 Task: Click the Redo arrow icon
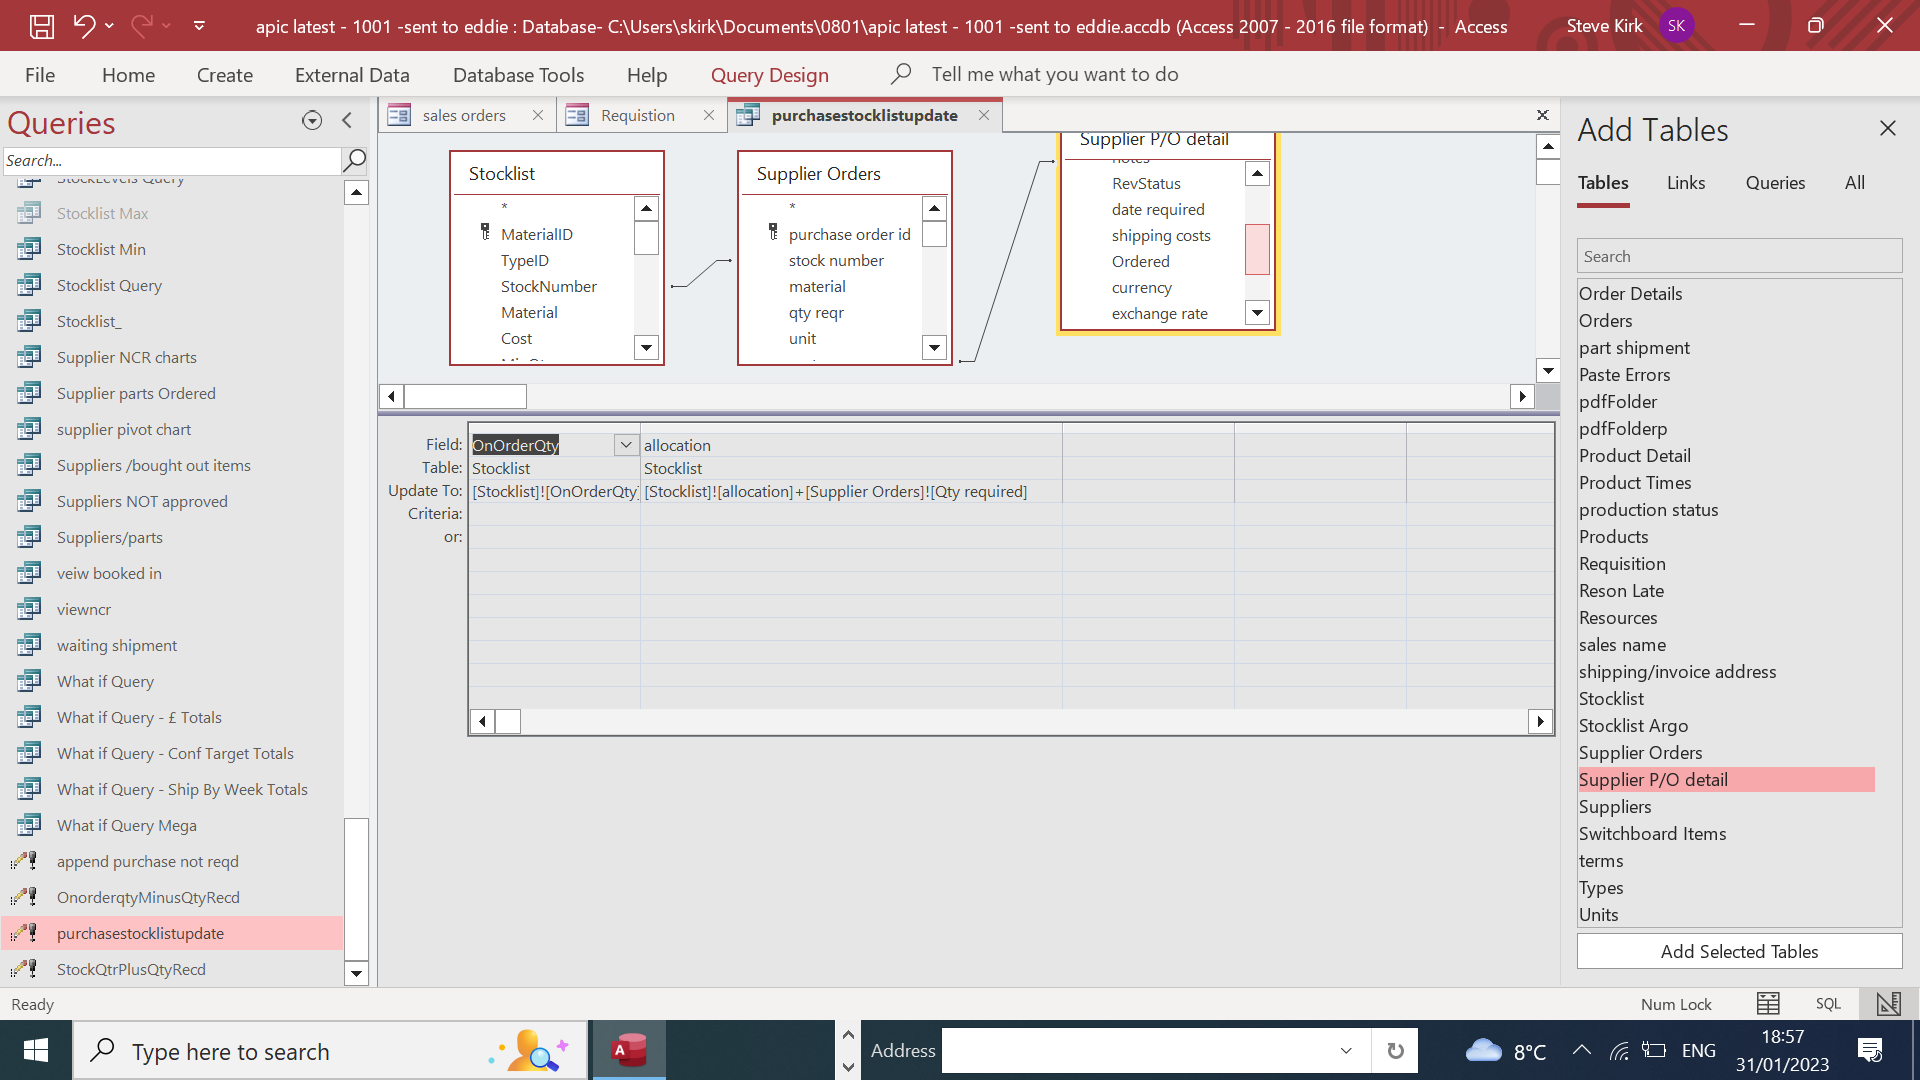(x=141, y=26)
